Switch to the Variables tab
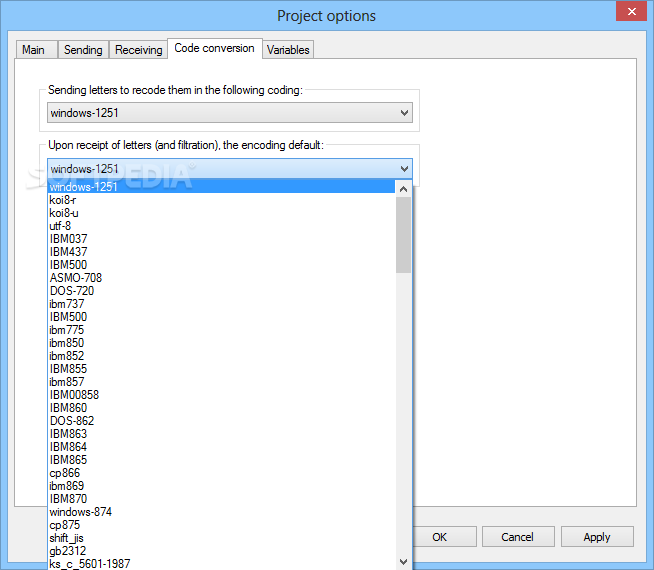 tap(288, 50)
